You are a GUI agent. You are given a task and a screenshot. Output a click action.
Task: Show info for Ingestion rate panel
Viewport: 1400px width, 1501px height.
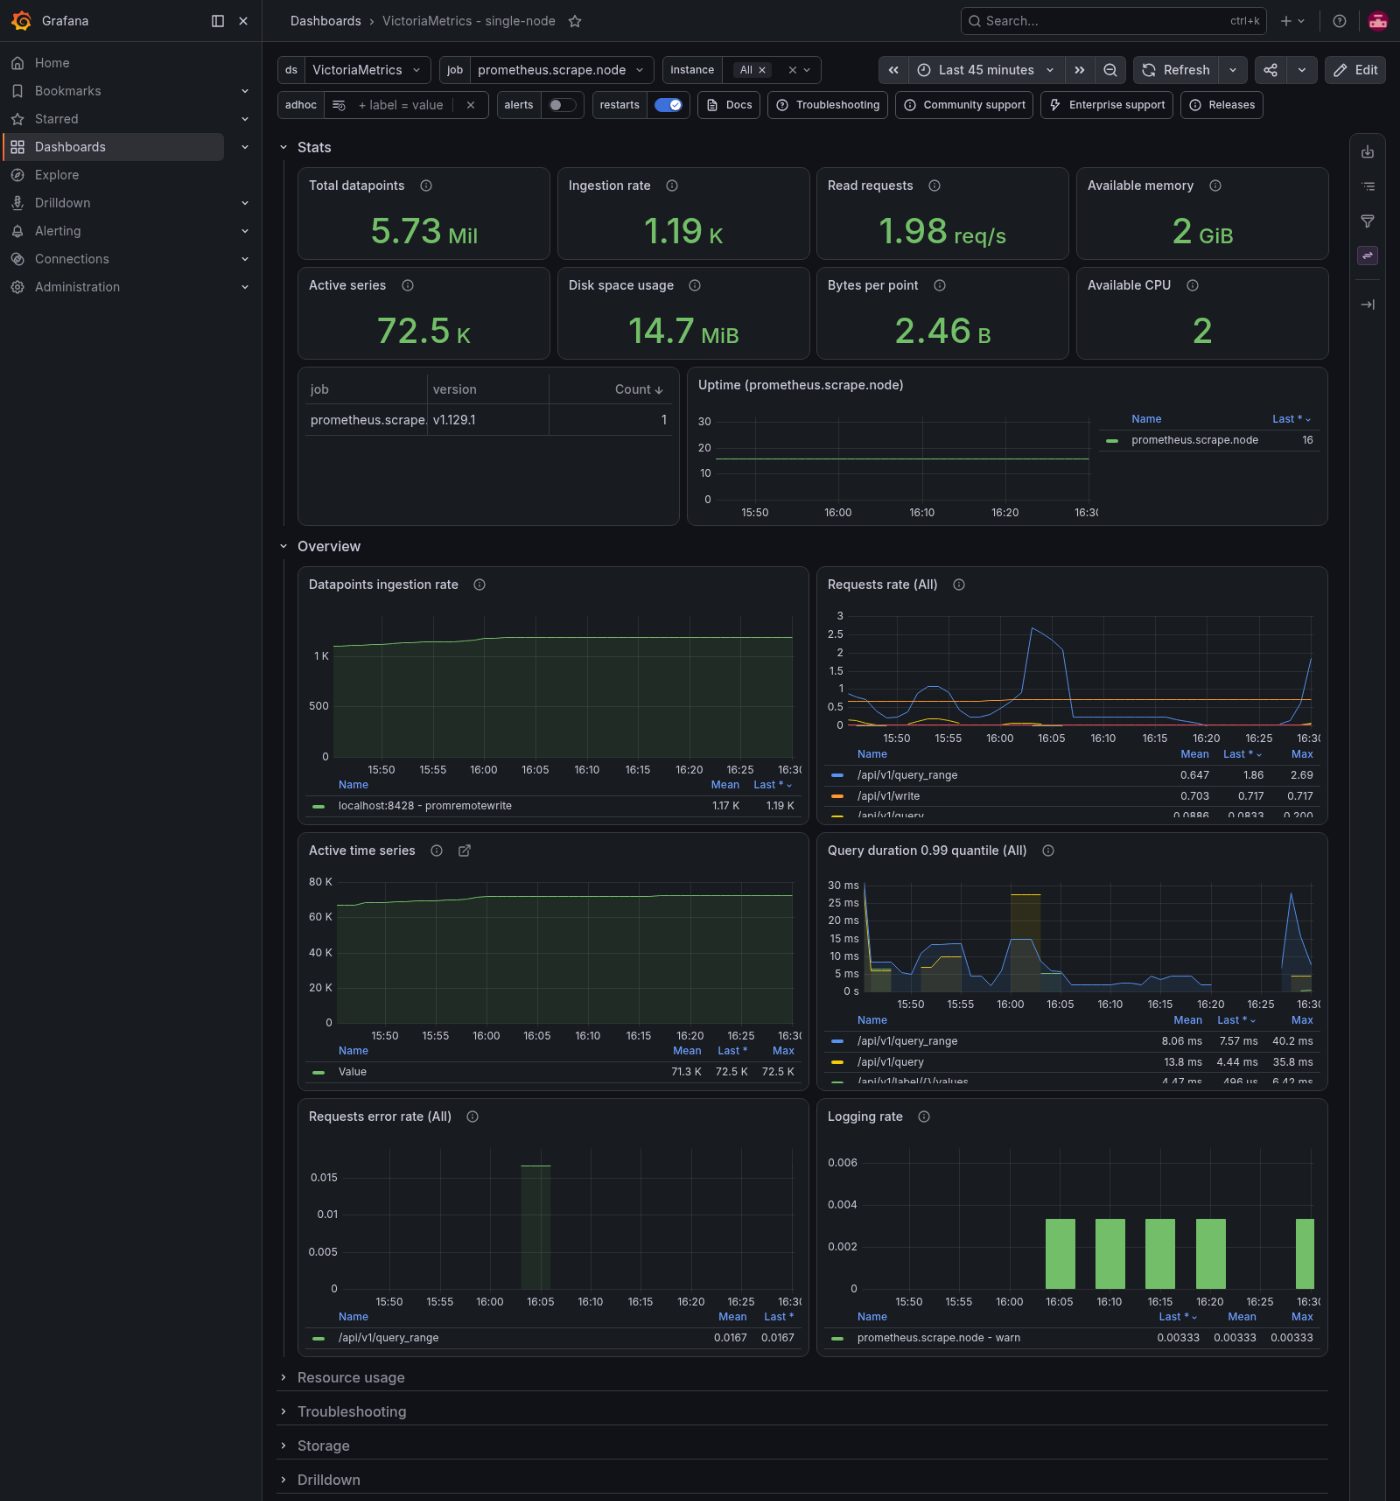pos(672,186)
